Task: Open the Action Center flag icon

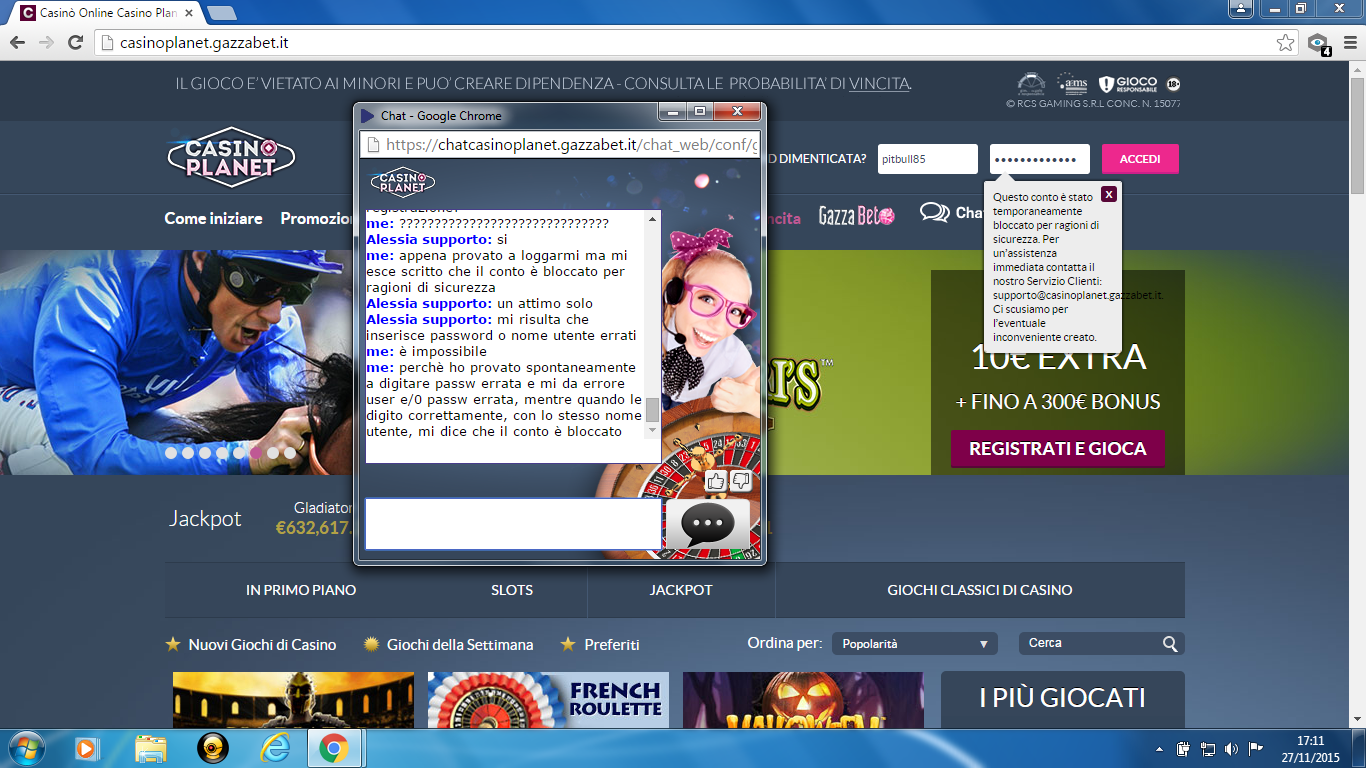Action: click(x=1256, y=749)
